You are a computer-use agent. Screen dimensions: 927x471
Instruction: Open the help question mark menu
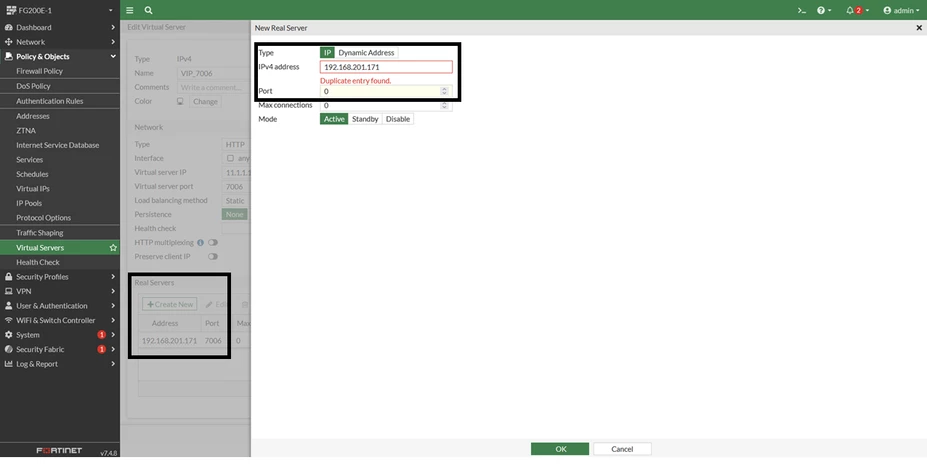[x=824, y=10]
